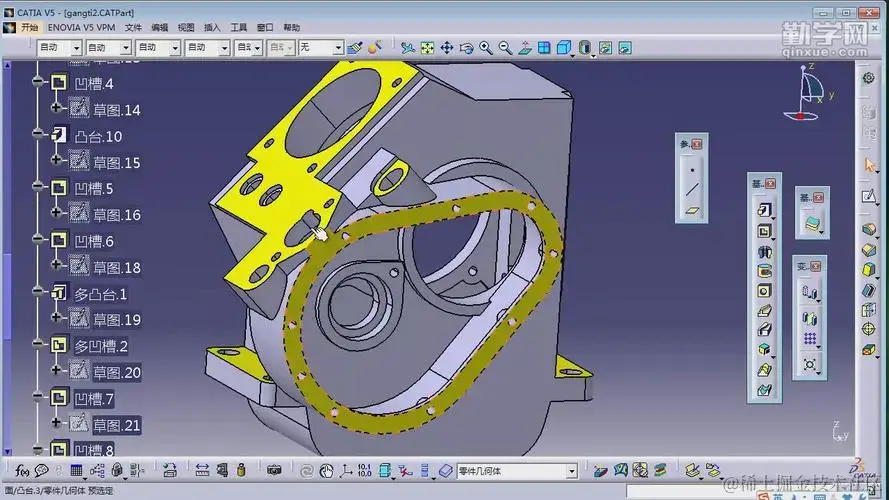Open the 插入 menu

212,27
